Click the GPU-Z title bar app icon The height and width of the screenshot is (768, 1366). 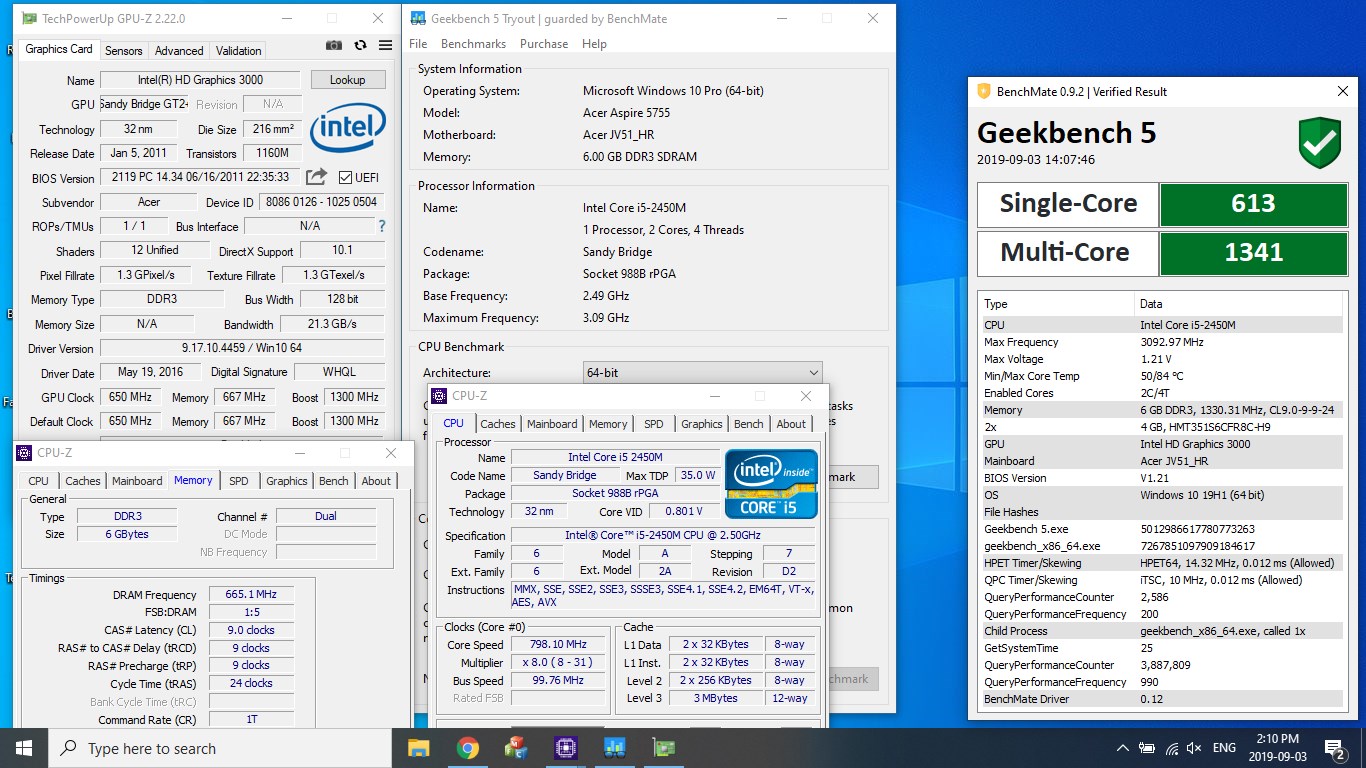[30, 18]
